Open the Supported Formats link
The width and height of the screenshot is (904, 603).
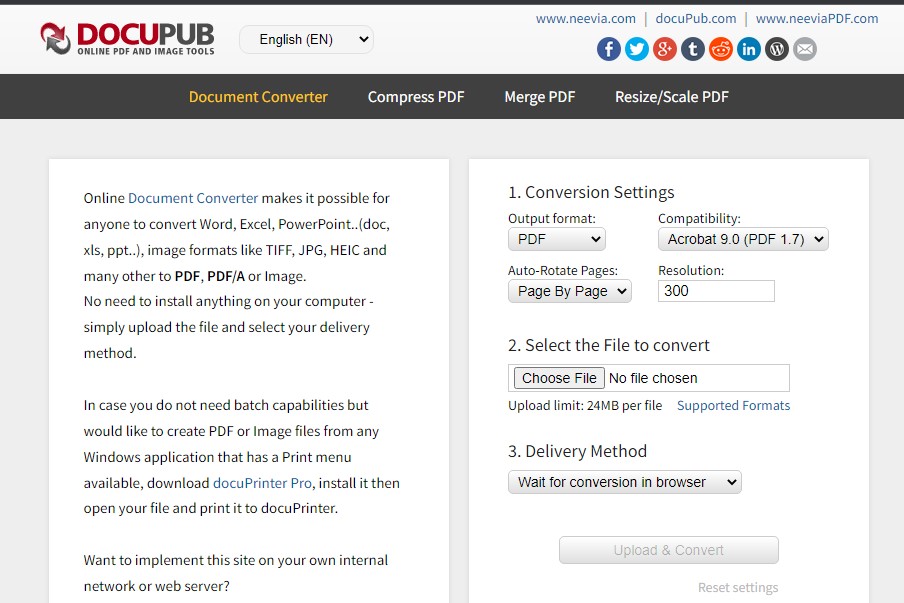pyautogui.click(x=733, y=405)
